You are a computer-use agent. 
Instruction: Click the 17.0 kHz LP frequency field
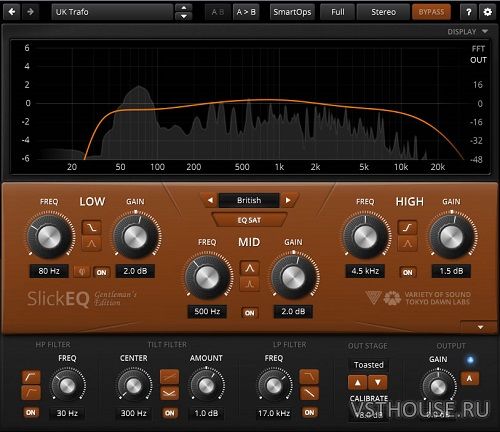tap(274, 413)
